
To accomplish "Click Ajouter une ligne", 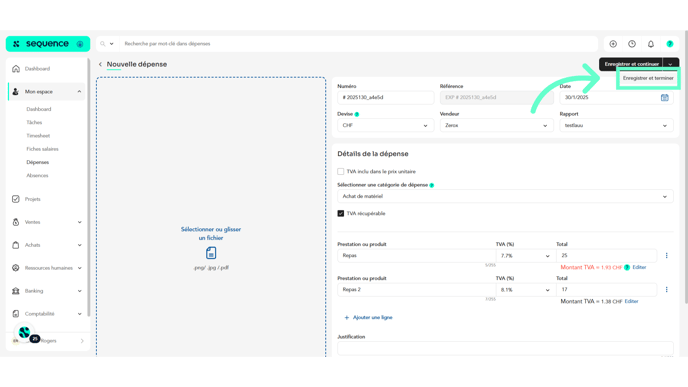I will coord(369,318).
